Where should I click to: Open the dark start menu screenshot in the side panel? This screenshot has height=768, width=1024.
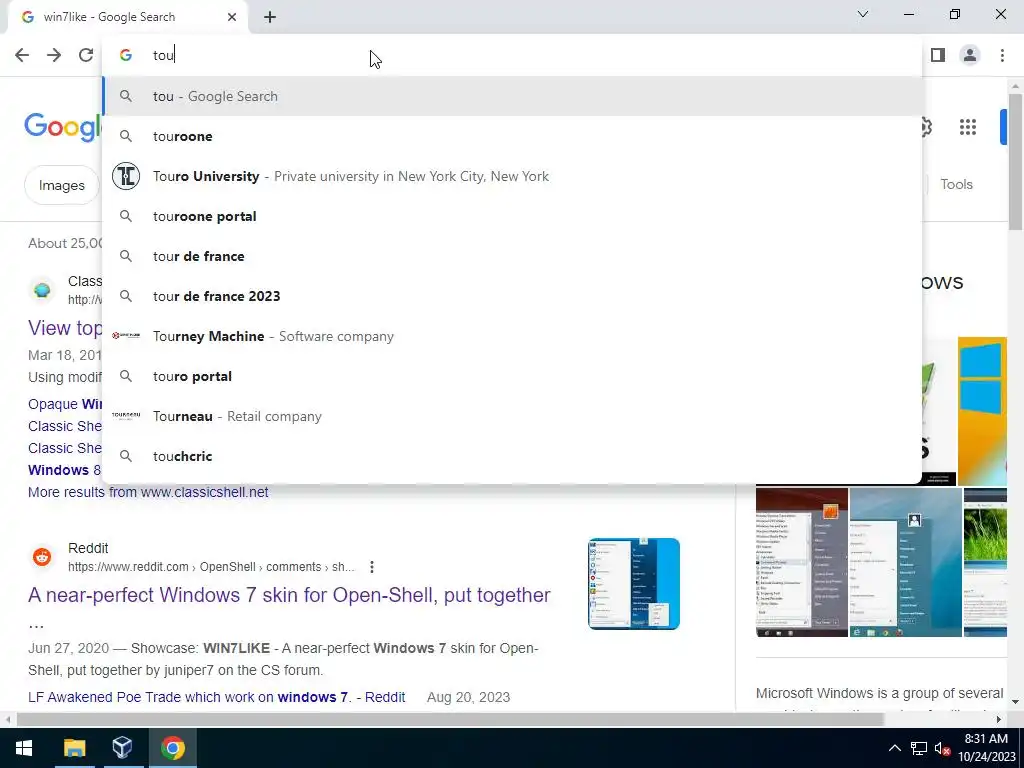(x=801, y=562)
